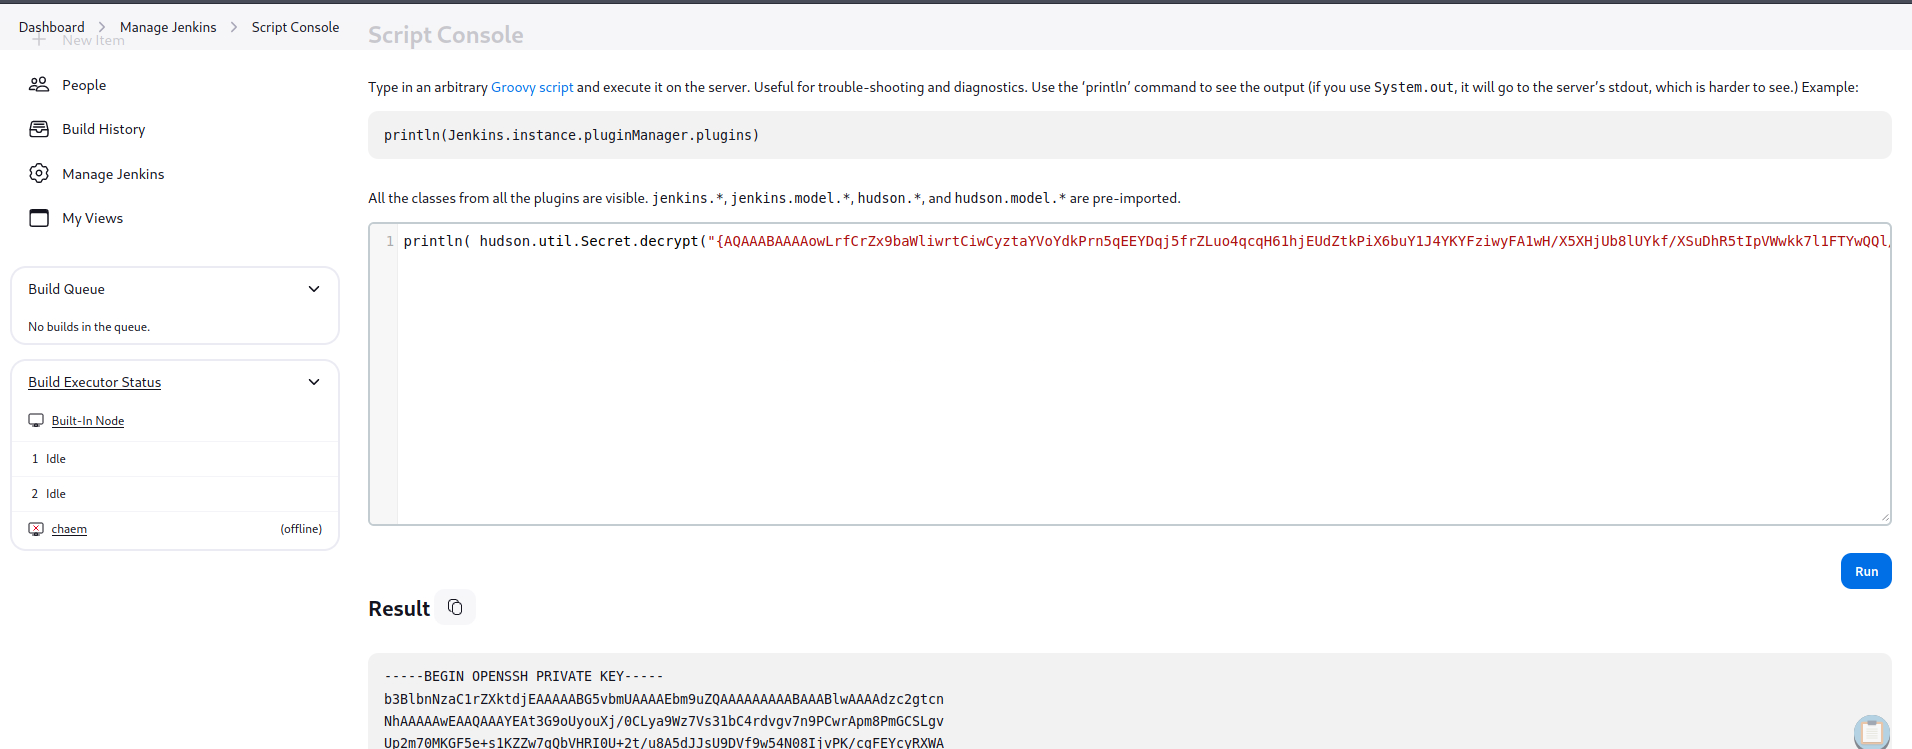Image resolution: width=1912 pixels, height=749 pixels.
Task: Open the Built-In Node link
Action: point(88,421)
